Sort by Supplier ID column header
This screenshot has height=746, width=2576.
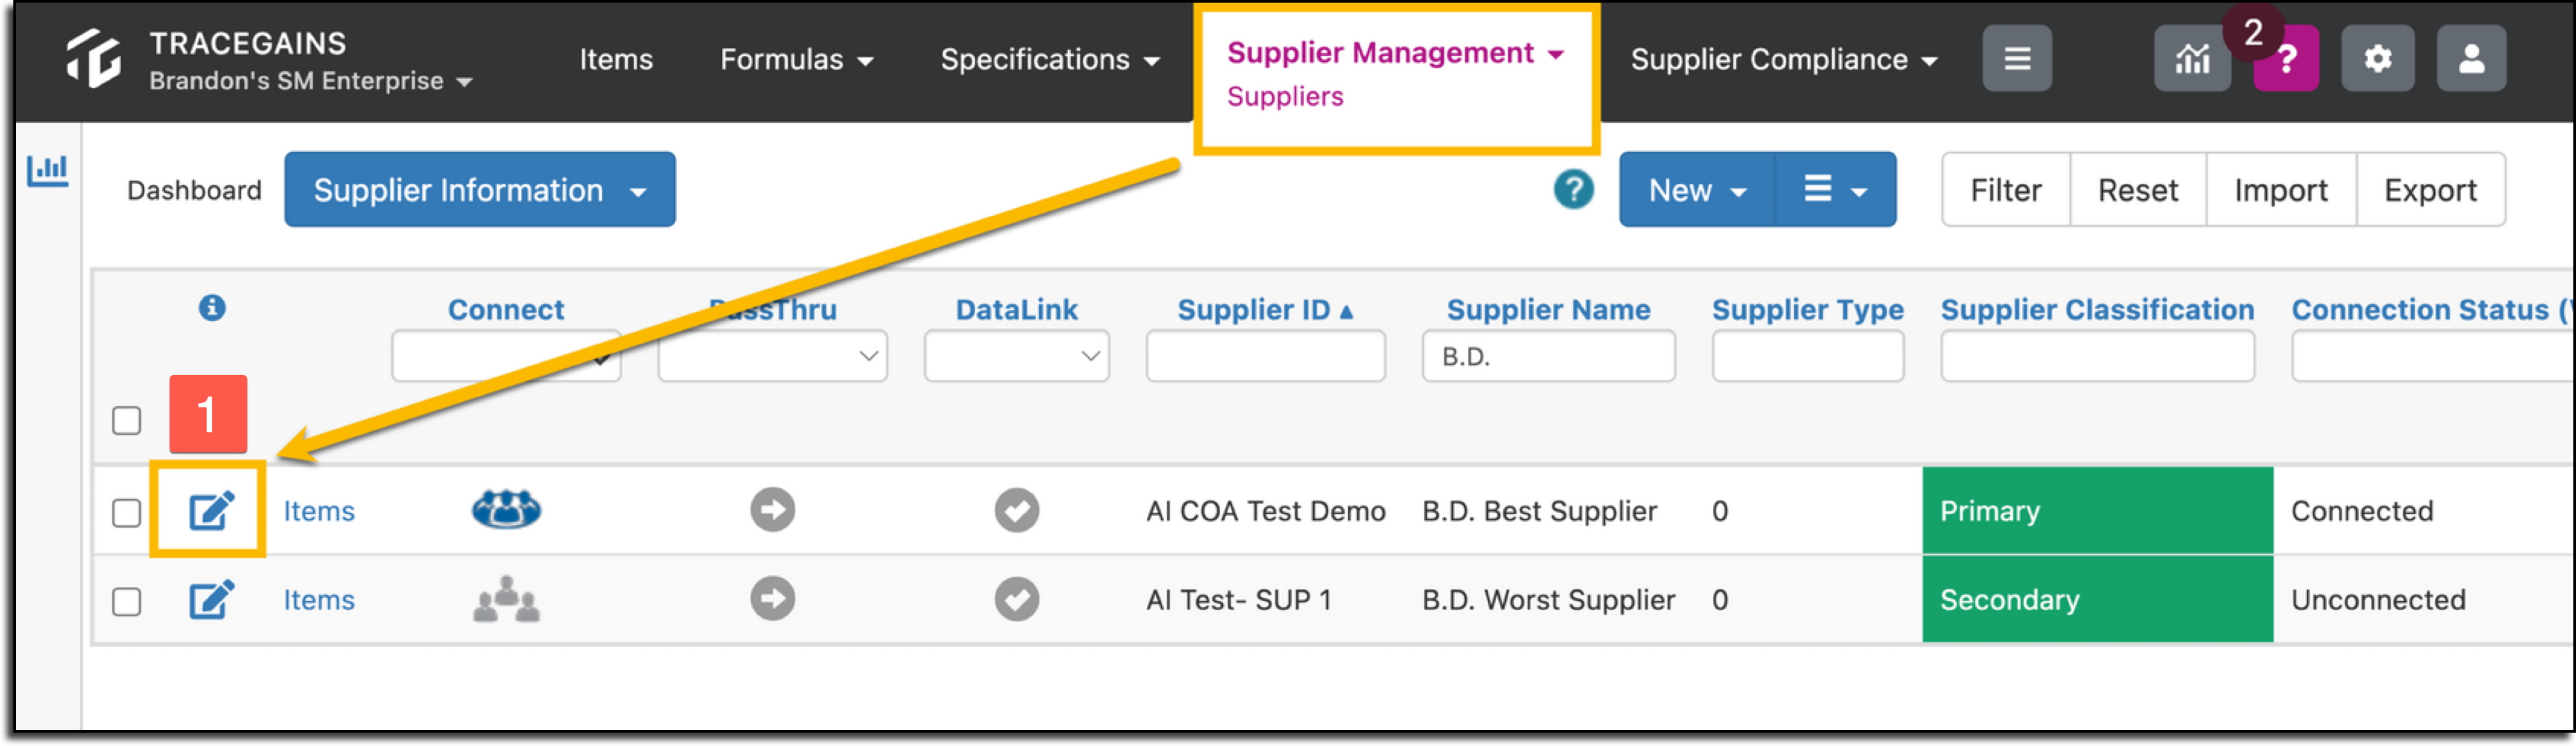pyautogui.click(x=1265, y=310)
